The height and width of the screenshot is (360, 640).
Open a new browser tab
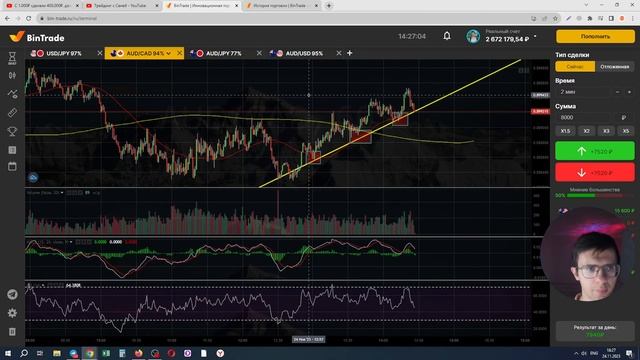pyautogui.click(x=329, y=6)
